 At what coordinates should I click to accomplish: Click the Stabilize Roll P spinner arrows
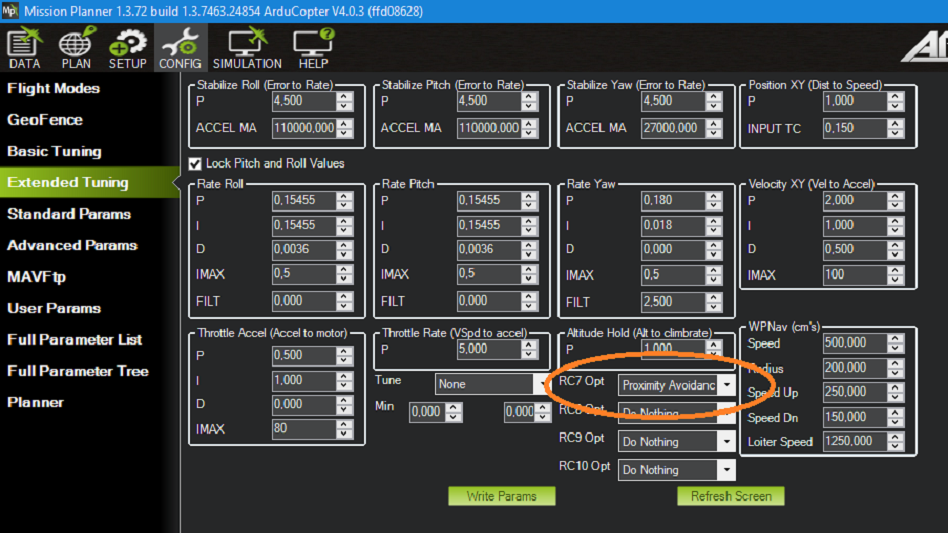click(x=344, y=101)
